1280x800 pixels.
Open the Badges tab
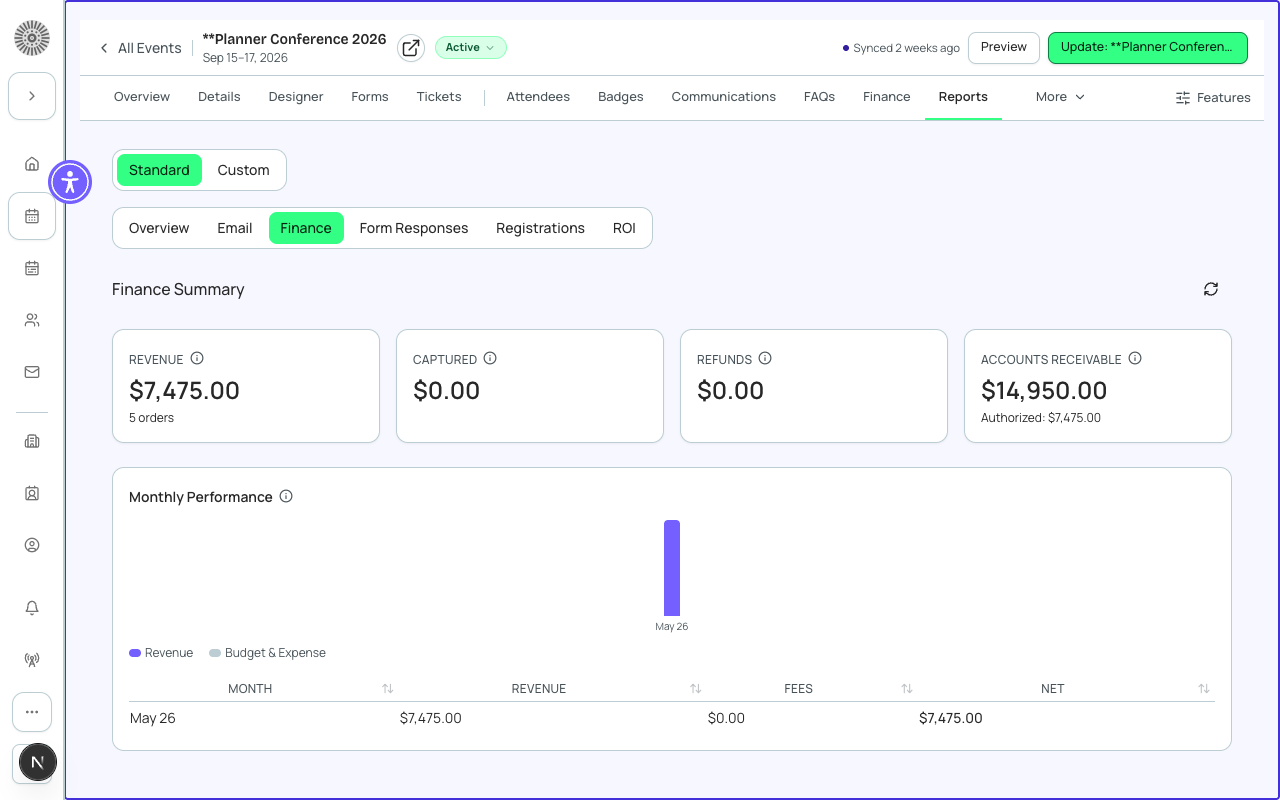click(x=621, y=97)
